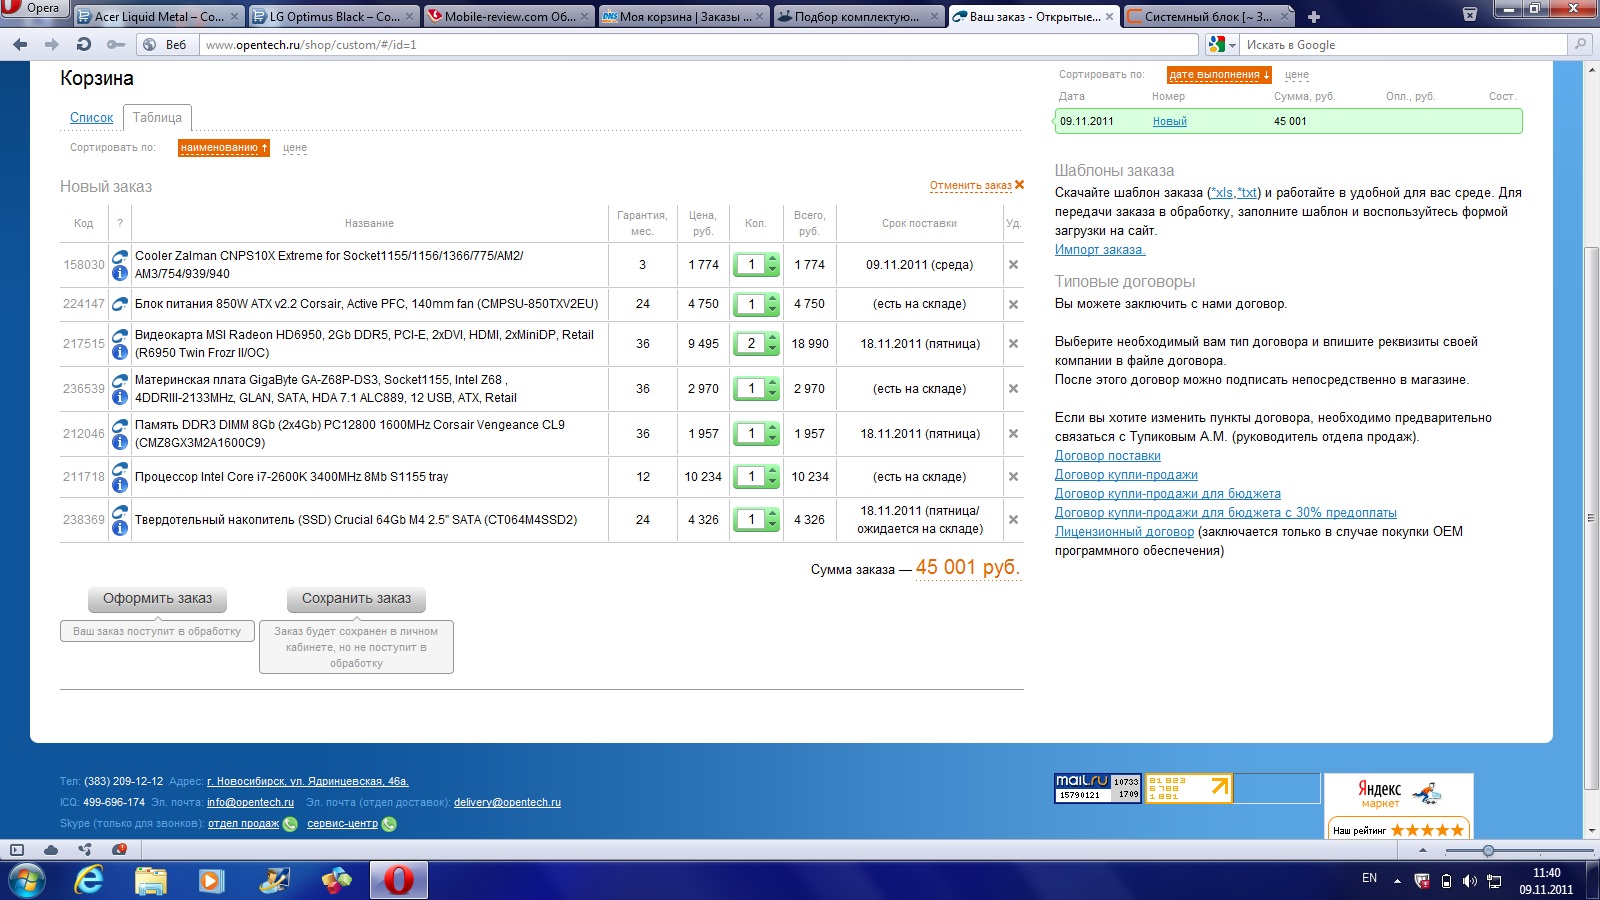Switch to Mobile-review.com tab
The width and height of the screenshot is (1600, 900).
(508, 17)
